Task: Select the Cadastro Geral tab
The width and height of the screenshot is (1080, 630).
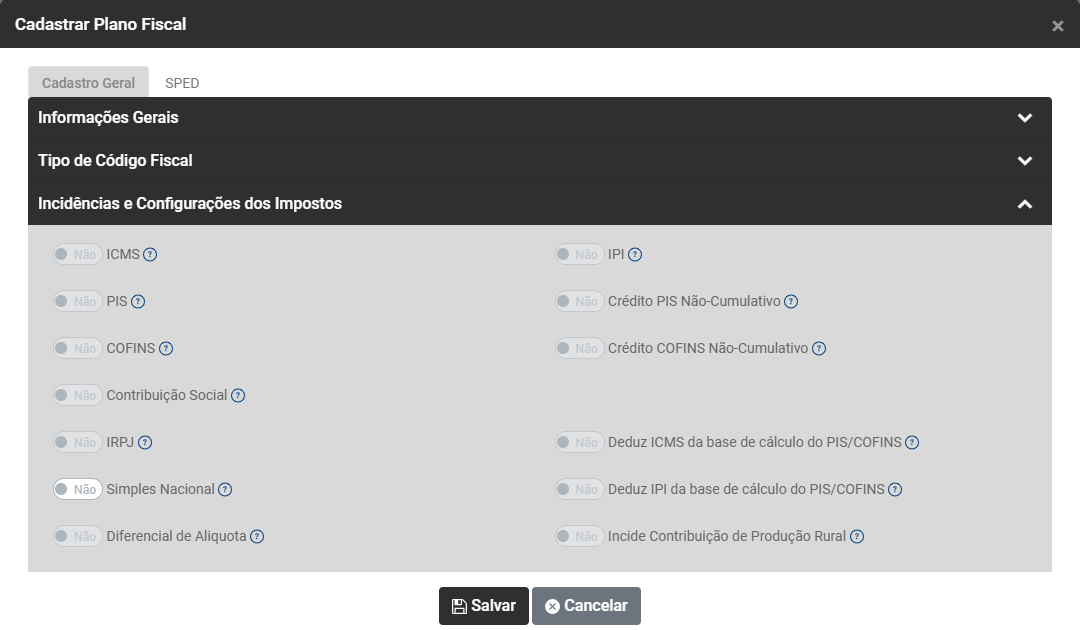Action: (x=88, y=83)
